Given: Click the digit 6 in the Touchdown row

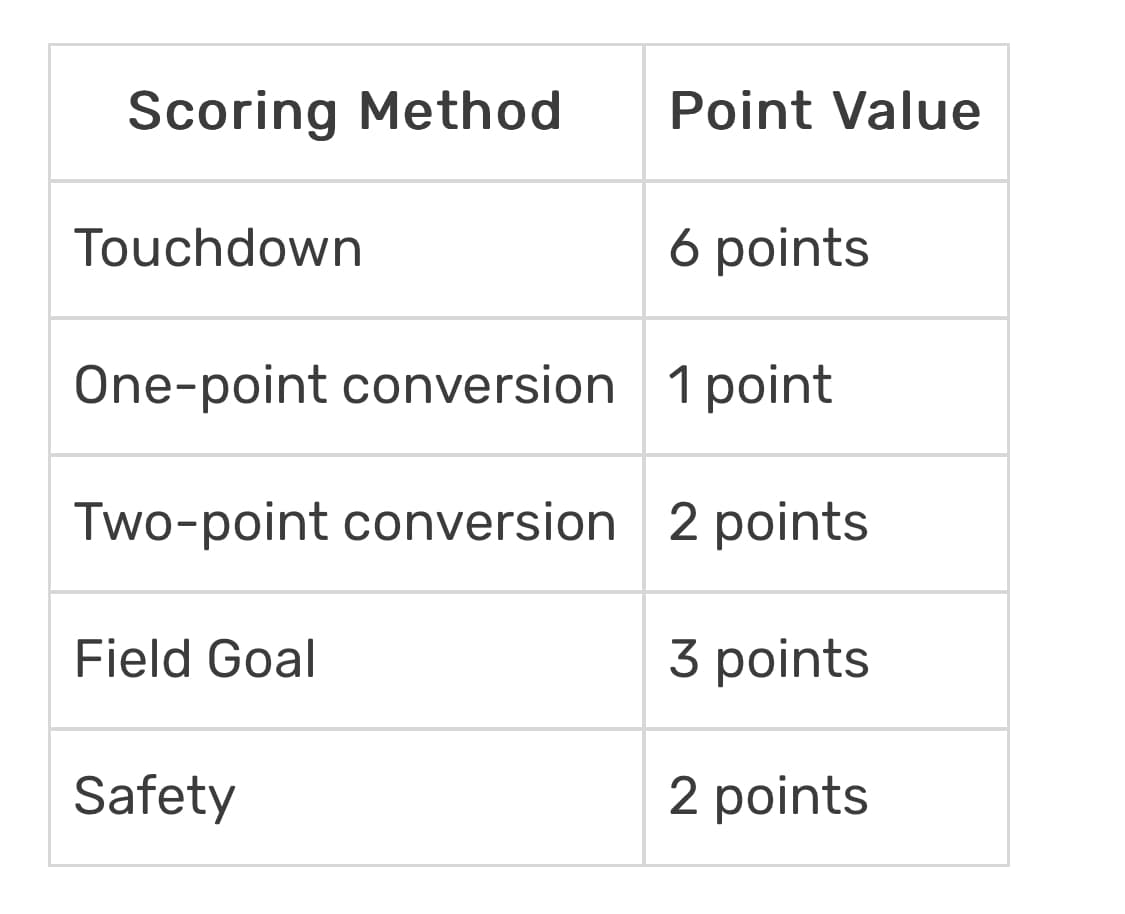Looking at the screenshot, I should click(x=684, y=248).
